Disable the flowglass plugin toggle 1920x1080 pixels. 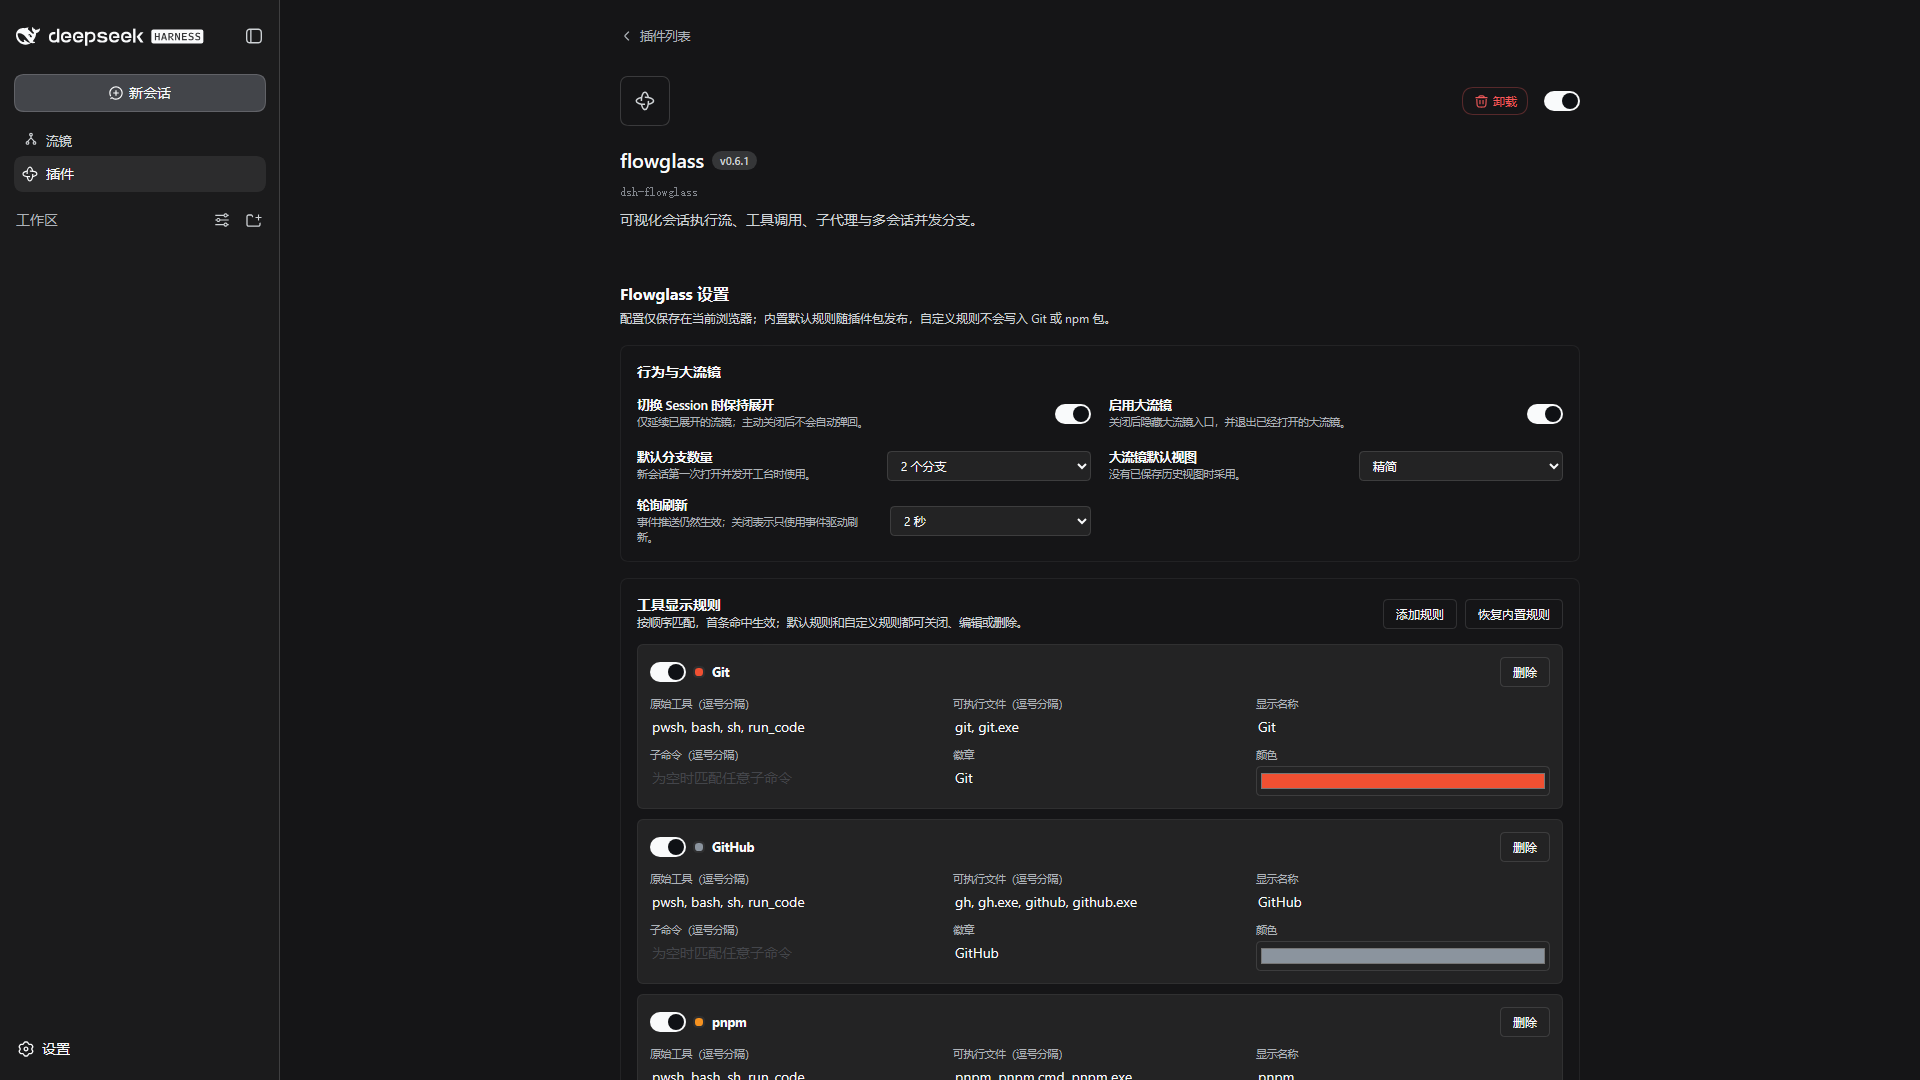(1562, 101)
